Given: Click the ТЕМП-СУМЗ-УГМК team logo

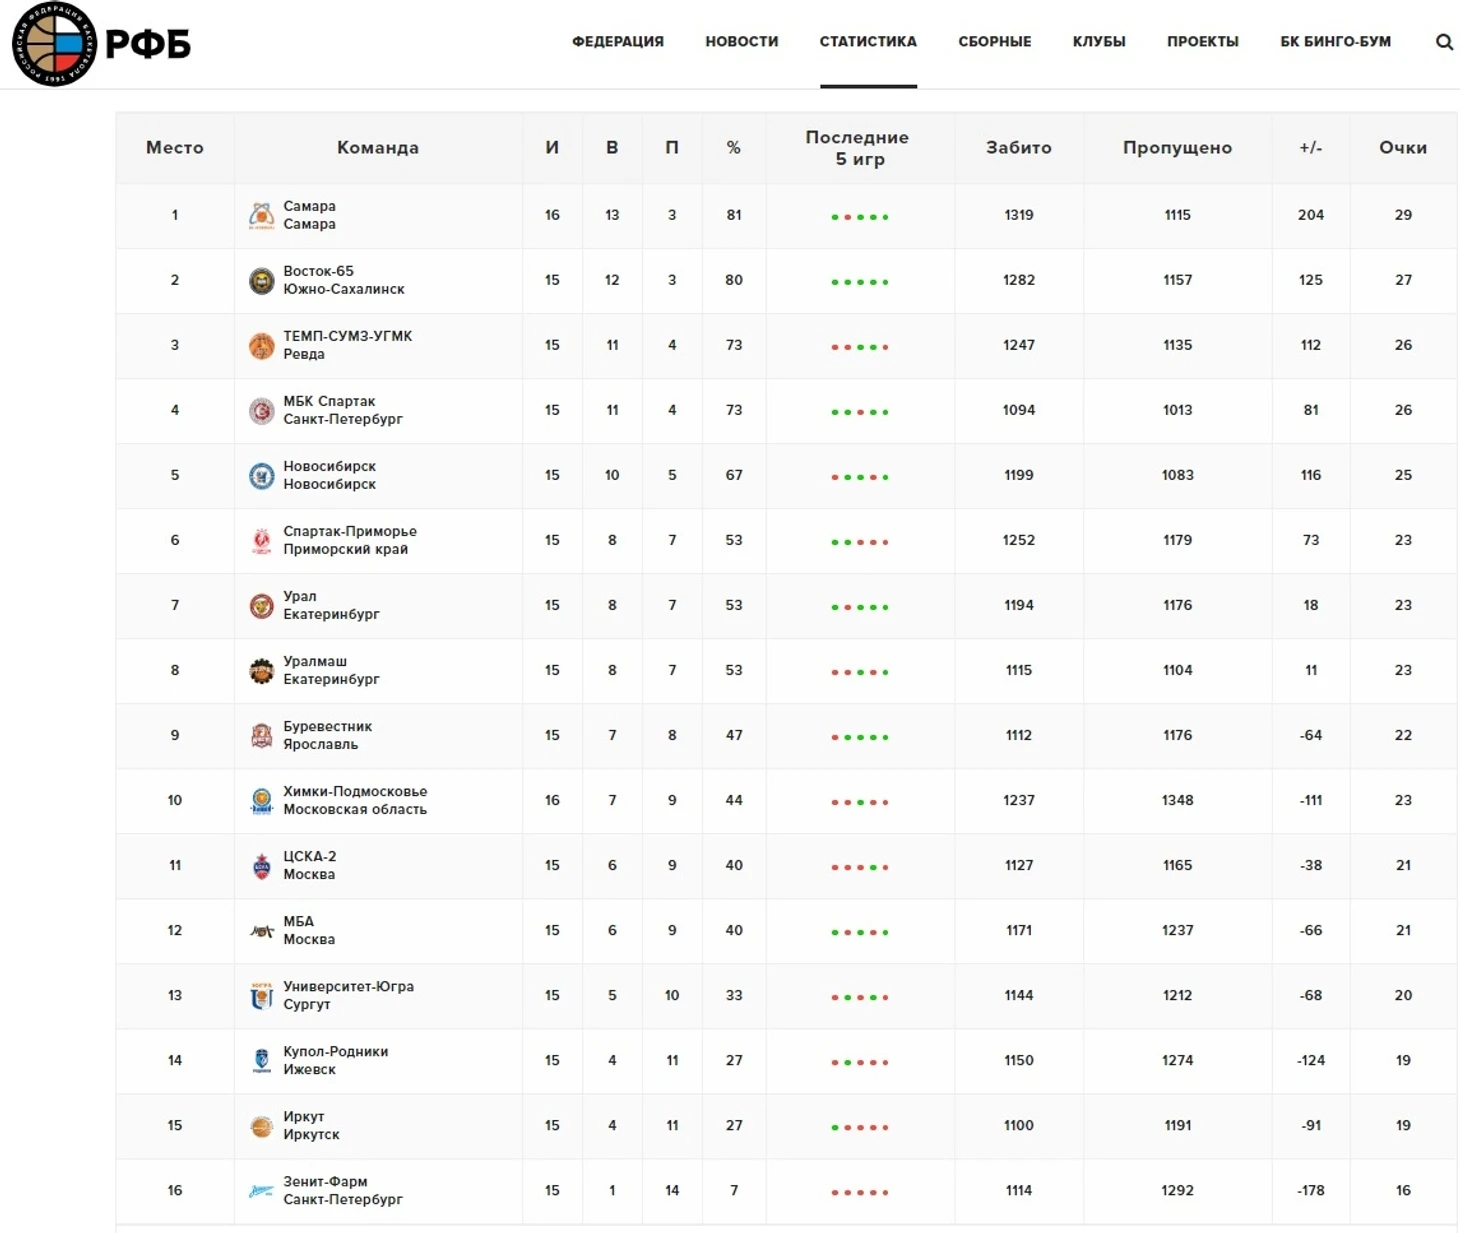Looking at the screenshot, I should point(261,345).
